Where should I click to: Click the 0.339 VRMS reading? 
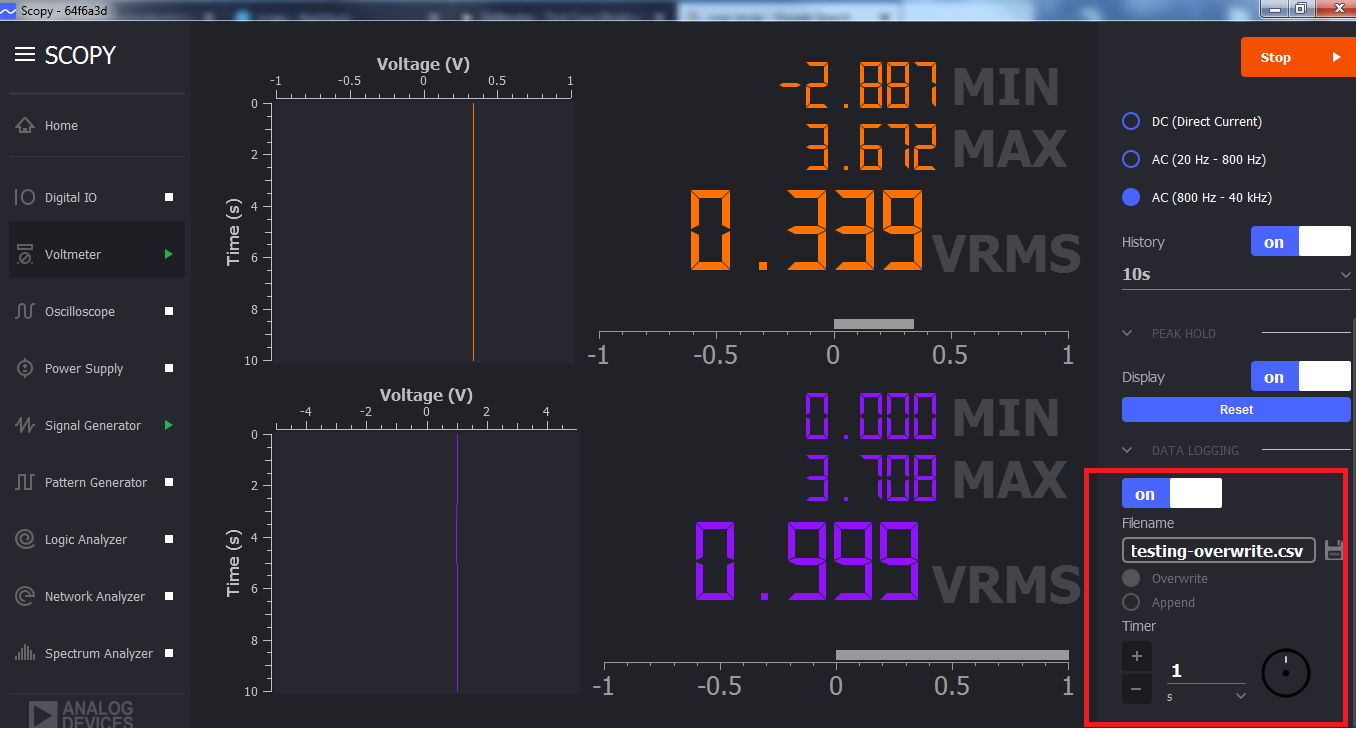point(808,231)
